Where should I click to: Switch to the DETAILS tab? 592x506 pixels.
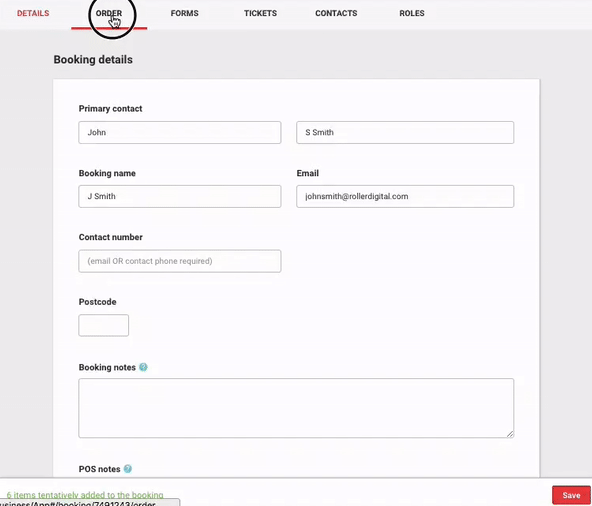[33, 13]
